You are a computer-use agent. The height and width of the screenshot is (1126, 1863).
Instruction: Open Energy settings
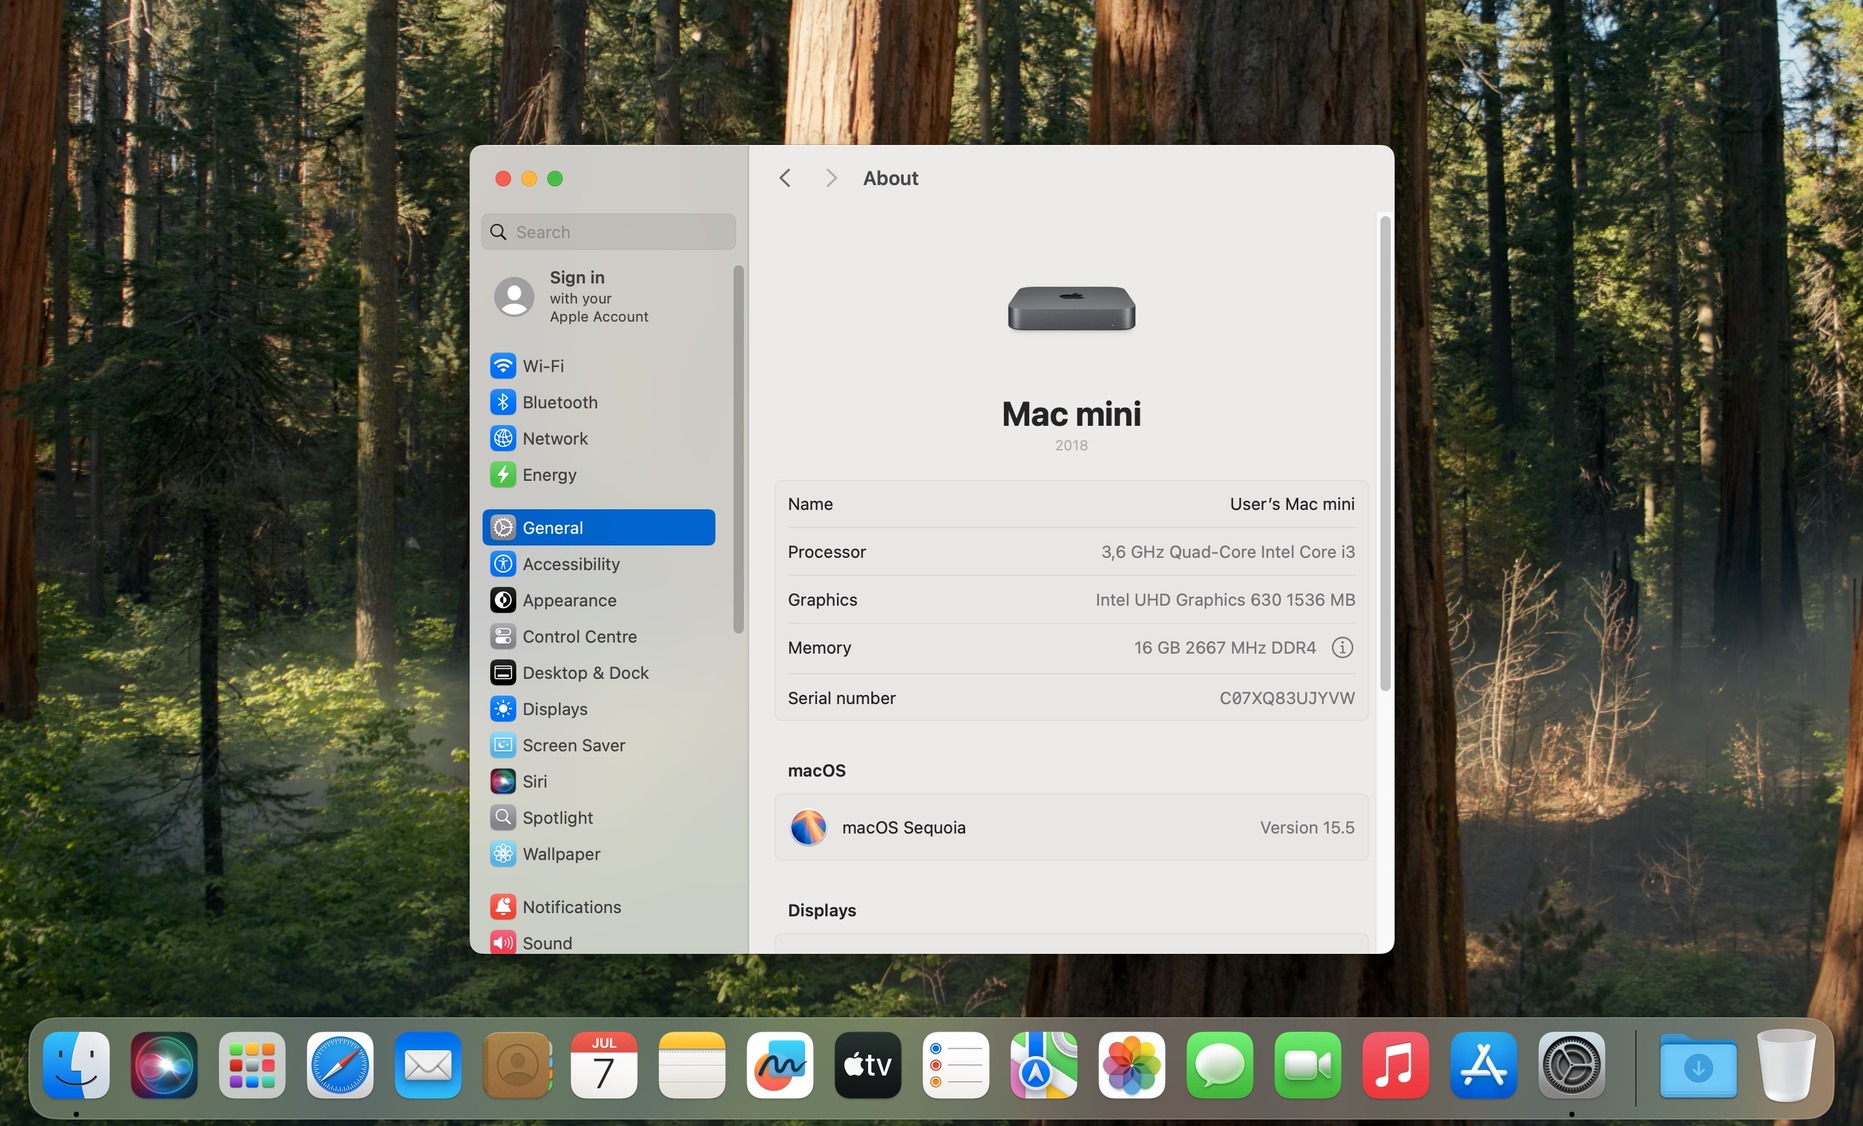click(598, 475)
